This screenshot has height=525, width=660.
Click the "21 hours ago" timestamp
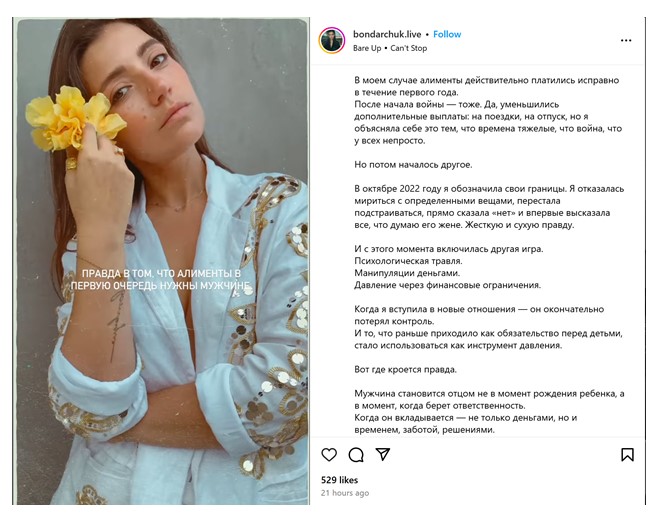(x=345, y=493)
